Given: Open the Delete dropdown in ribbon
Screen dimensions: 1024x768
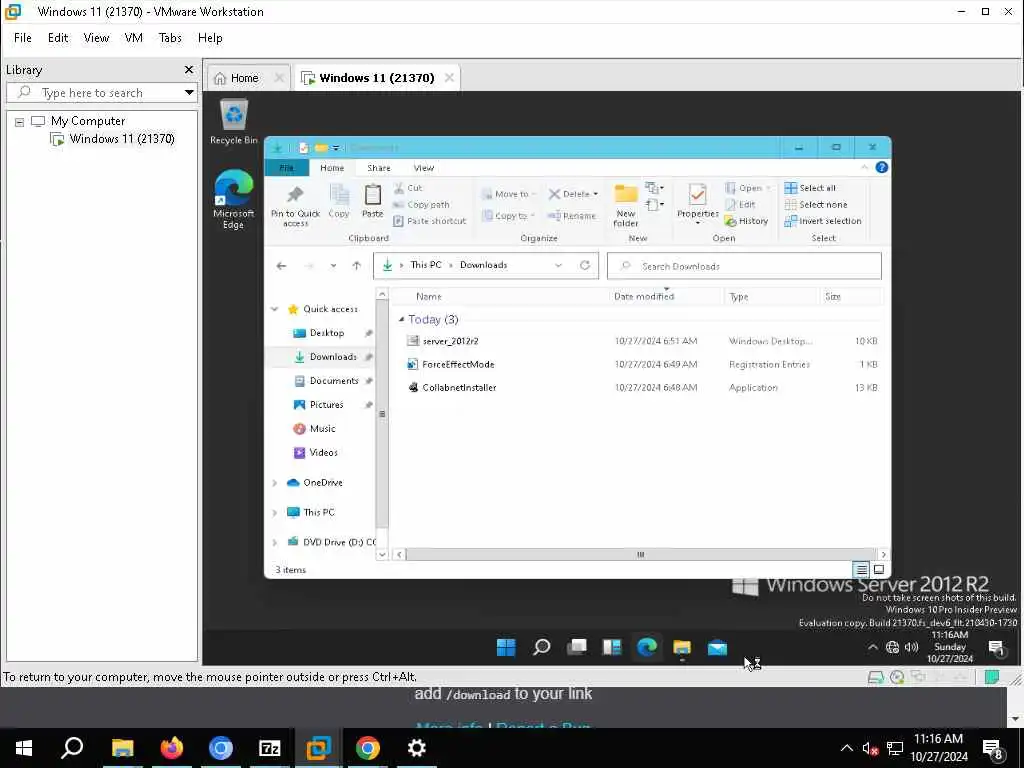Looking at the screenshot, I should click(x=573, y=194).
